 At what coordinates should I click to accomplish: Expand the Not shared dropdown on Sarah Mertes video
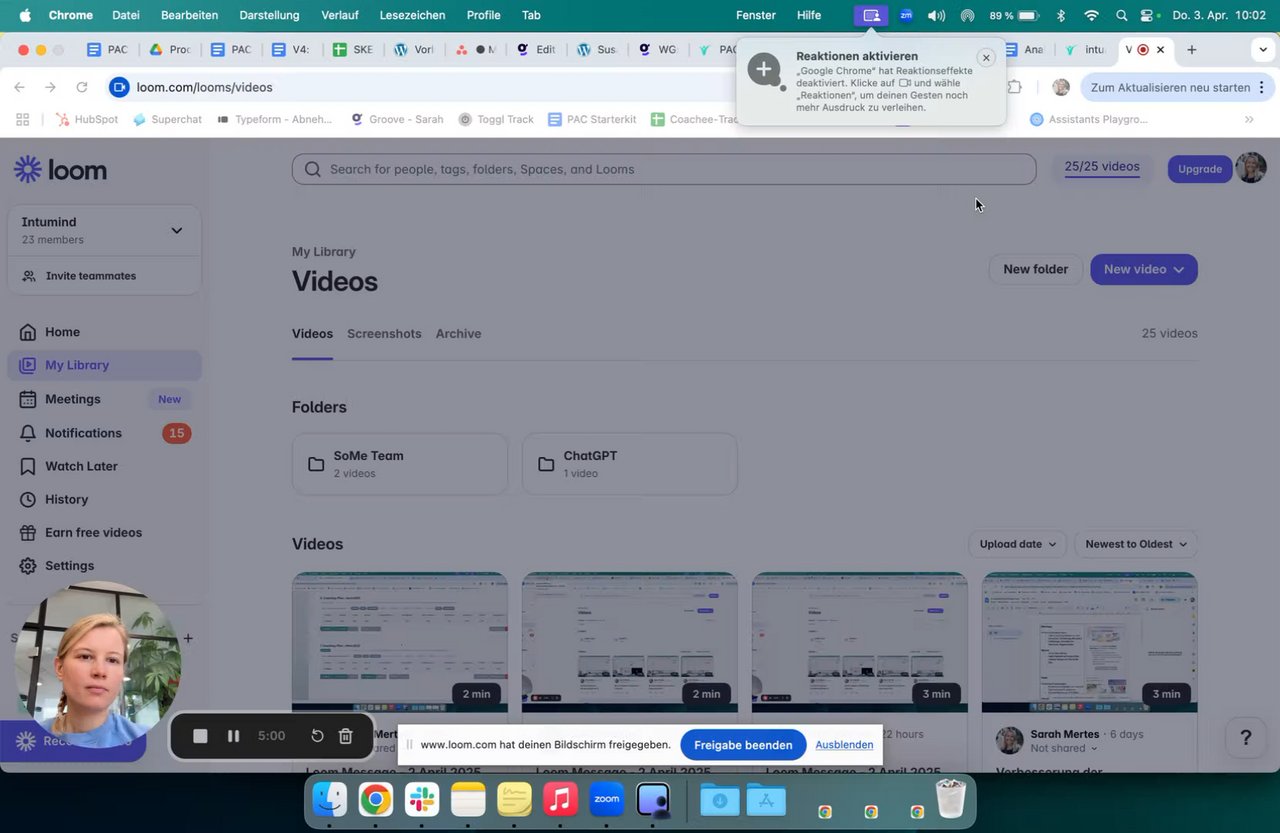point(1064,748)
